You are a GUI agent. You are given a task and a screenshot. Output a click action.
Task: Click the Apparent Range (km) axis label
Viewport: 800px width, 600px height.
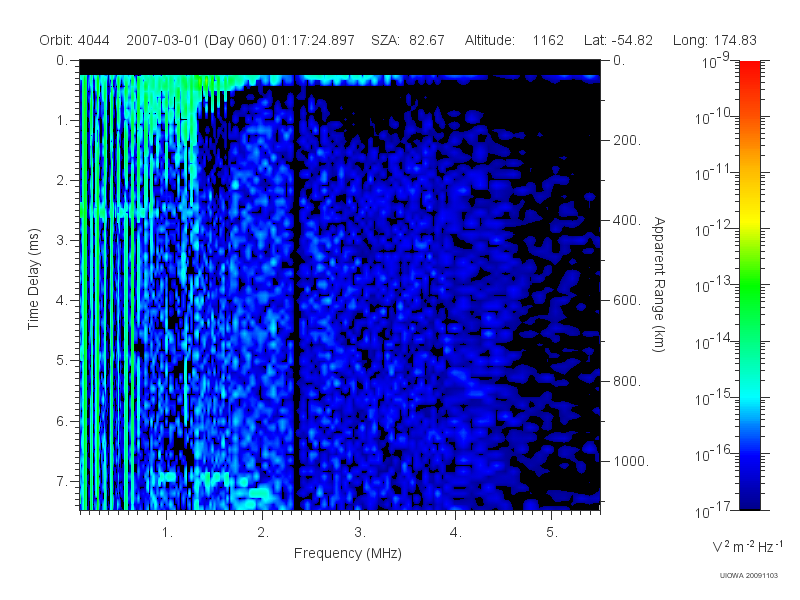659,284
